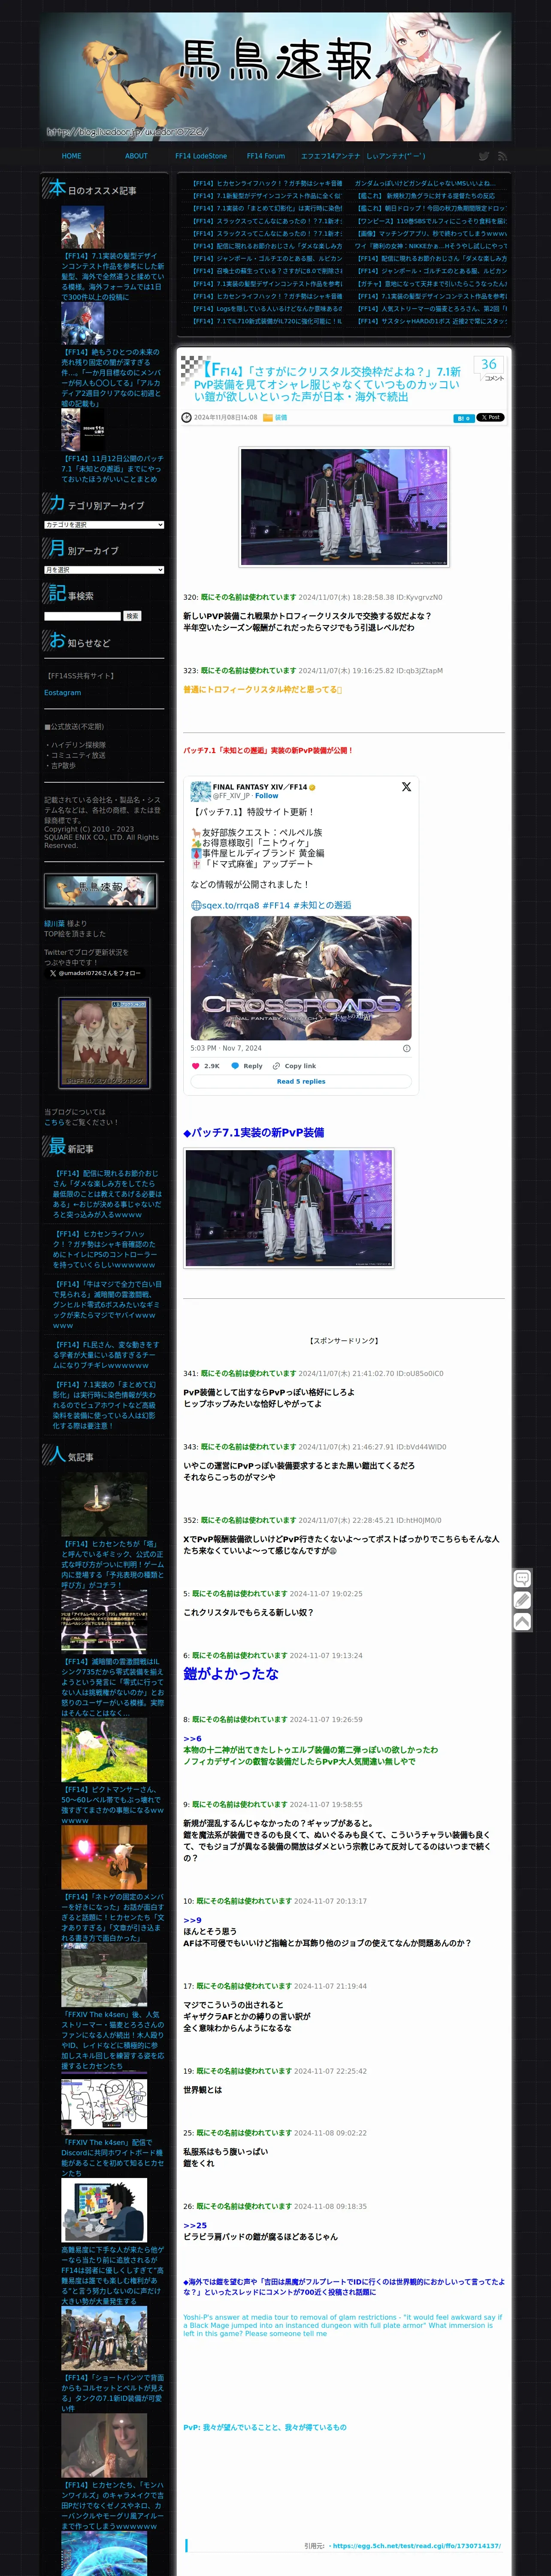551x2576 pixels.
Task: Click the floating back-to-top arrow icon
Action: pos(522,1622)
